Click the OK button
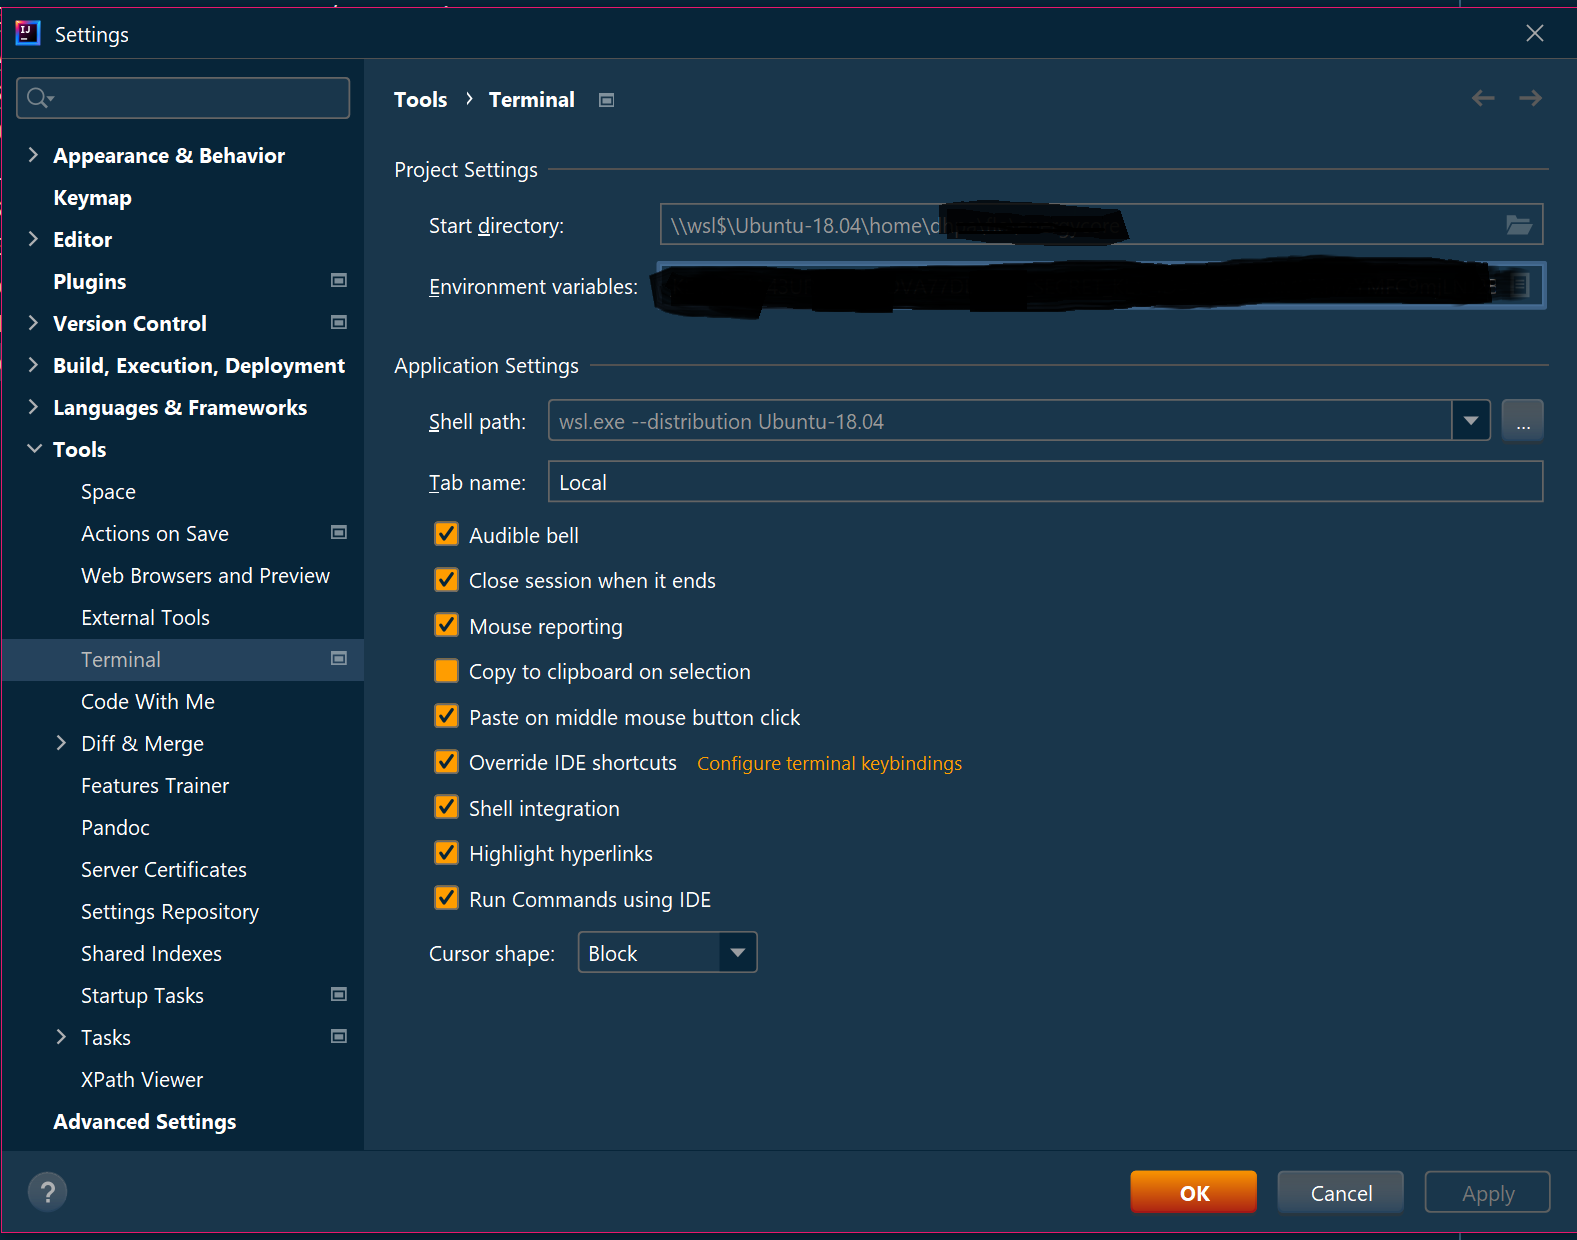The width and height of the screenshot is (1577, 1240). 1194,1192
